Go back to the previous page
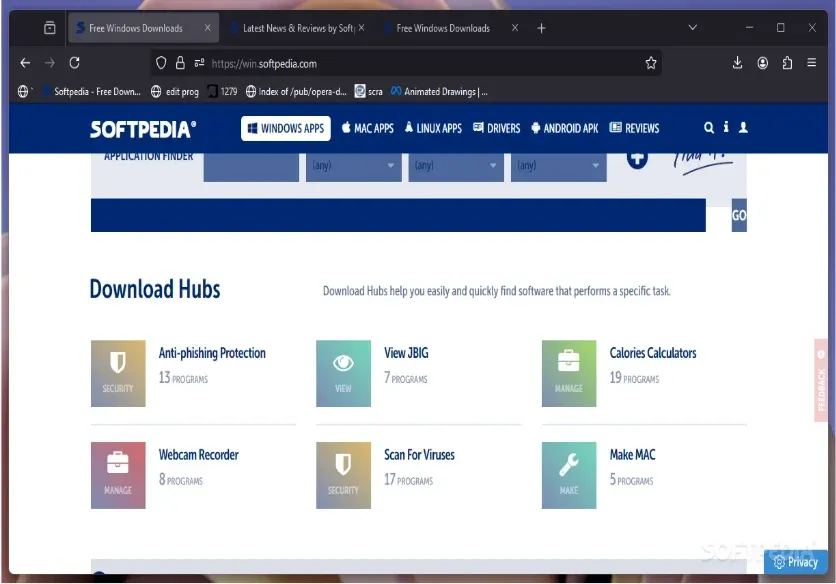Viewport: 836px width, 584px height. click(x=25, y=63)
